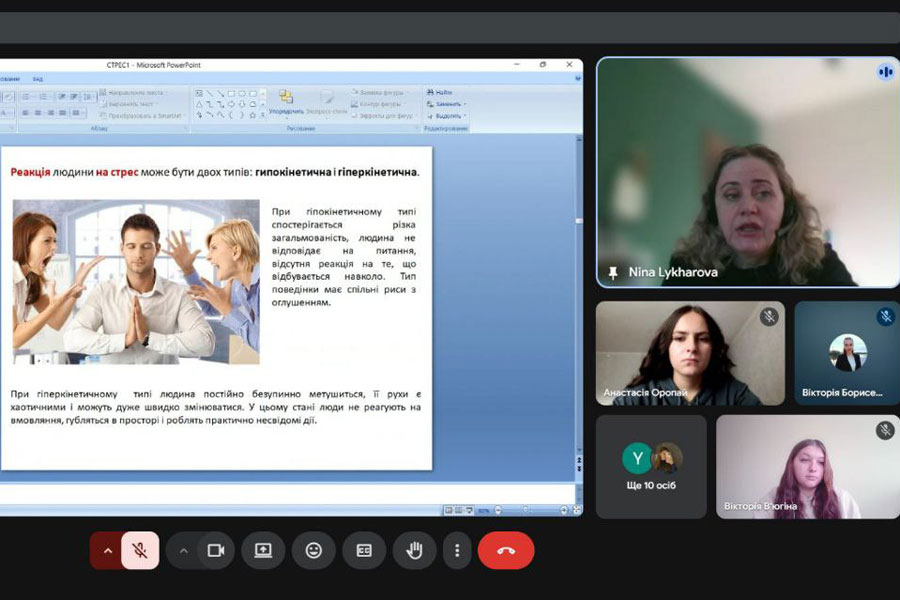This screenshot has width=900, height=600.
Task: Open audio settings chevron beside microphone
Action: pyautogui.click(x=107, y=551)
